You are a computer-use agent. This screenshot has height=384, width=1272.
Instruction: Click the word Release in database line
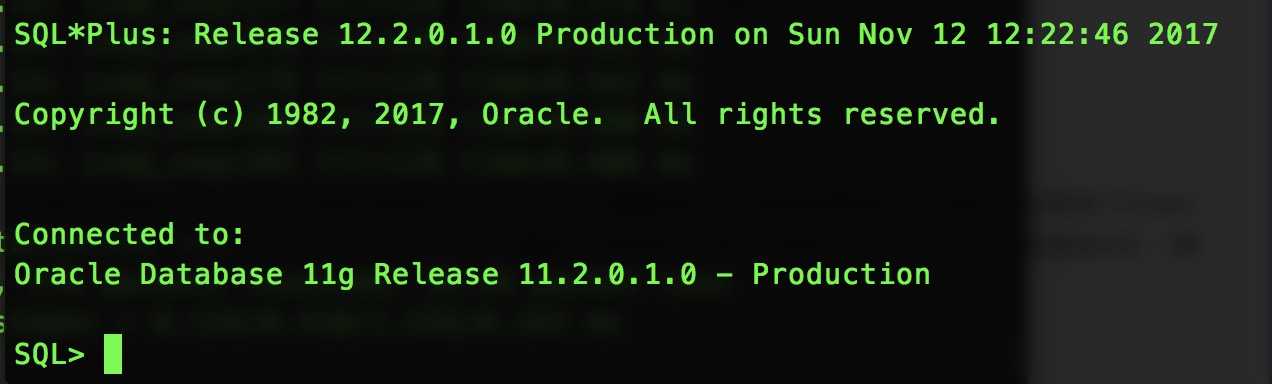point(437,273)
